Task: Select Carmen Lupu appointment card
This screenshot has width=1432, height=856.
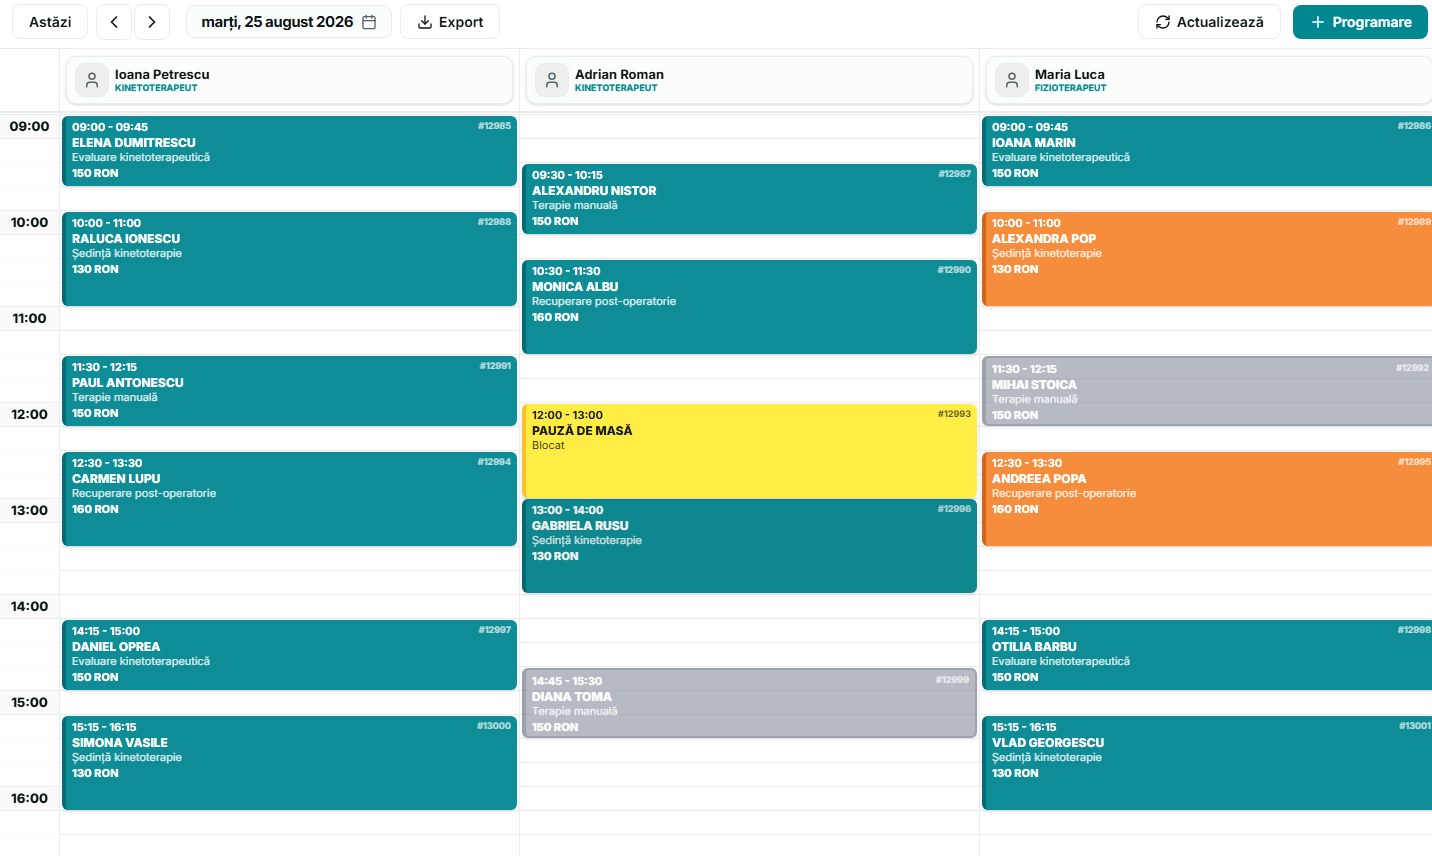Action: click(x=289, y=499)
